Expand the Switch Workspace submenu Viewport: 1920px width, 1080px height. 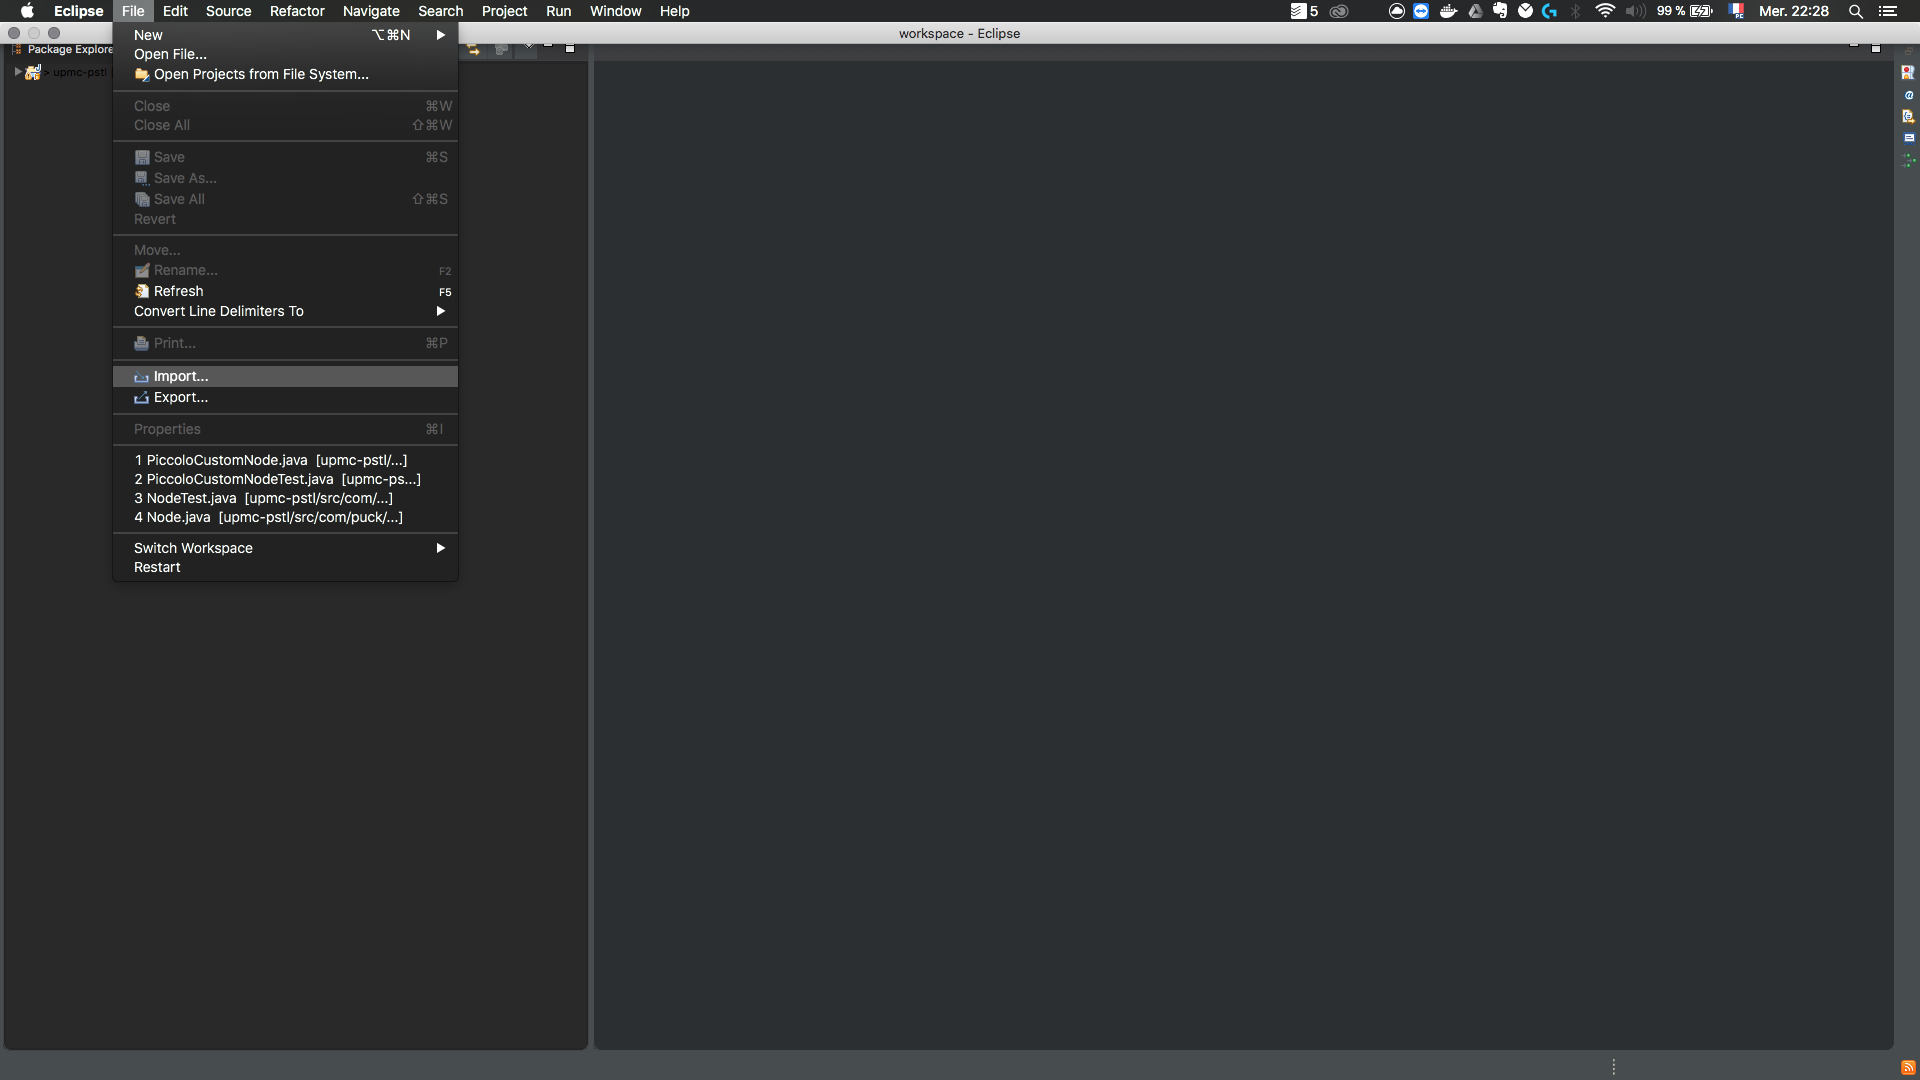(x=440, y=548)
